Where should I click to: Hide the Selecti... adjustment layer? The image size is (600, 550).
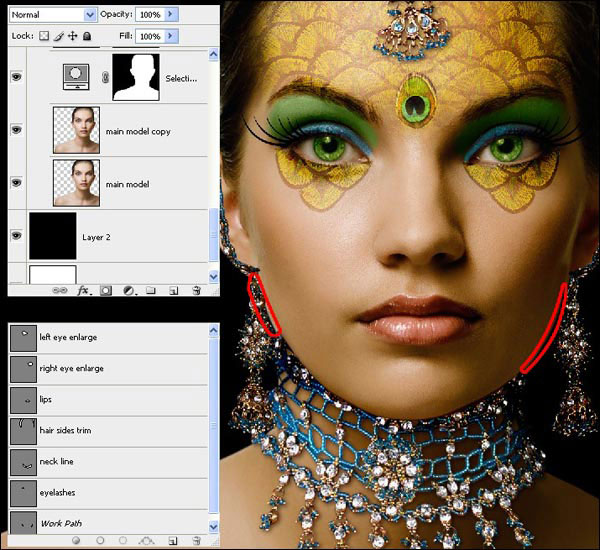(16, 77)
